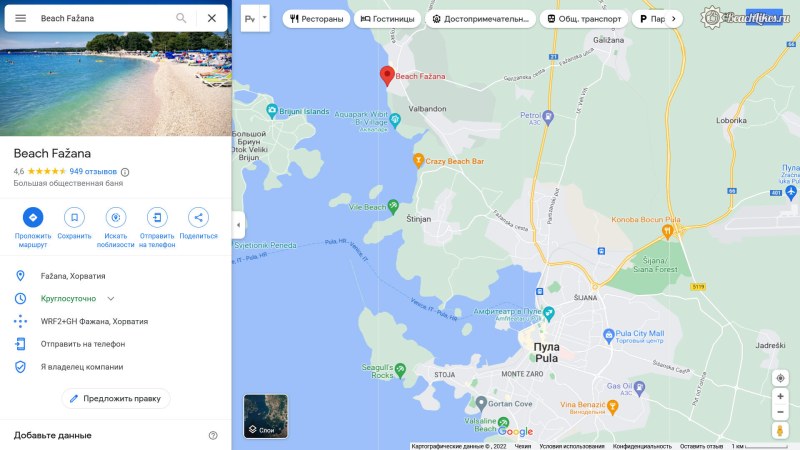This screenshot has width=800, height=450.
Task: Collapse the side panel arrow
Action: [238, 225]
